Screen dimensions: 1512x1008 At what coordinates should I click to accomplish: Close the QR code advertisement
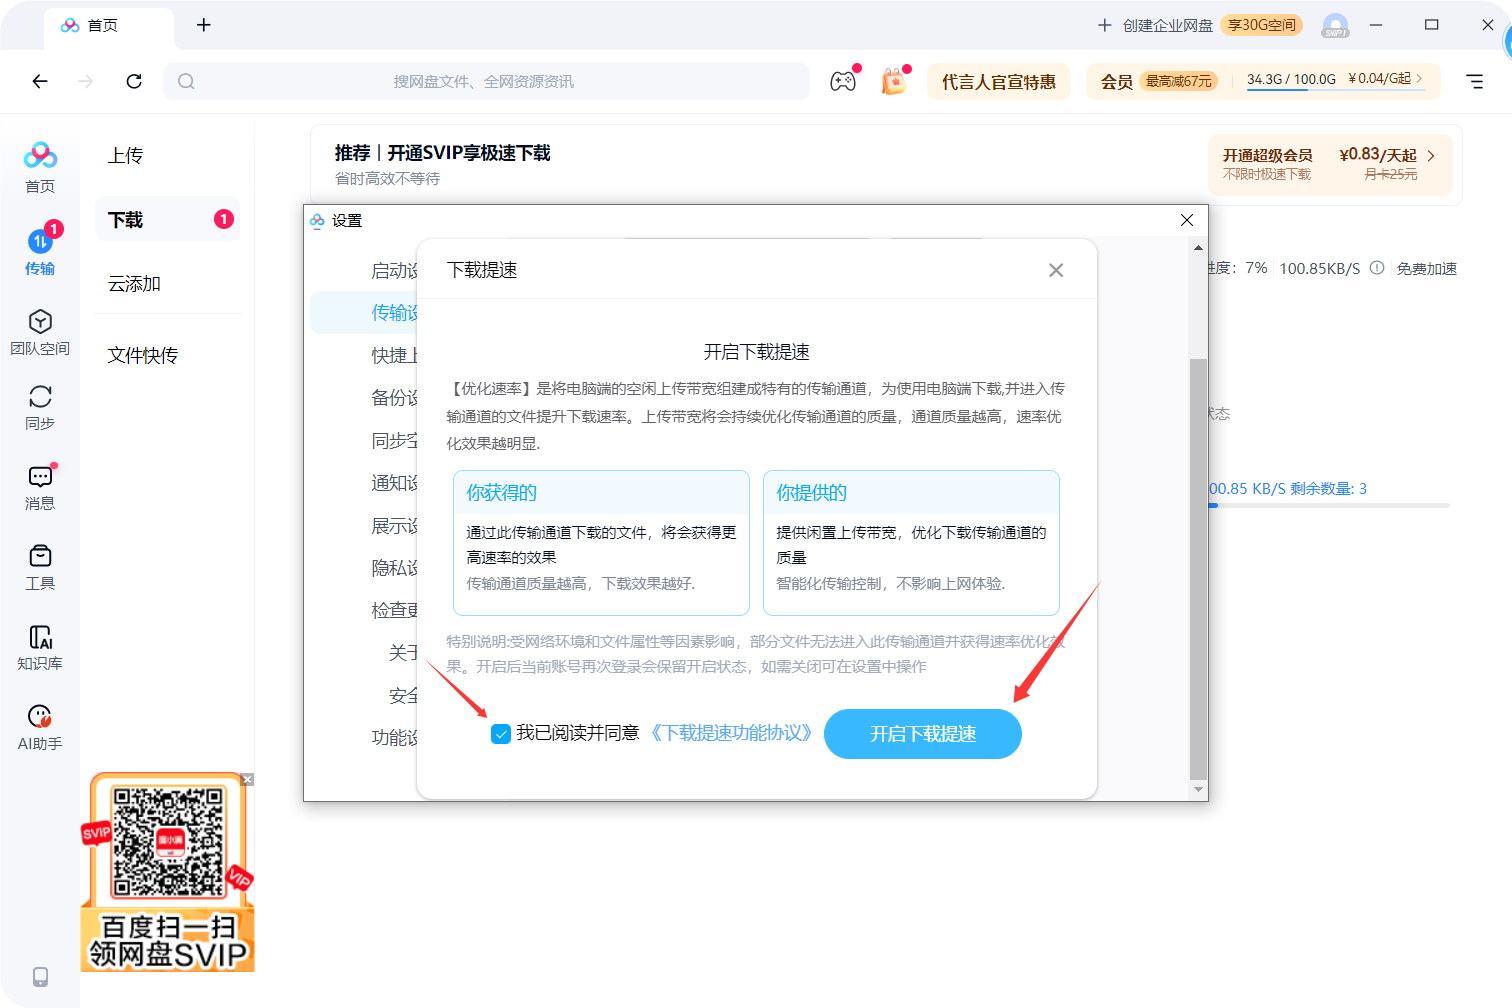[x=247, y=779]
